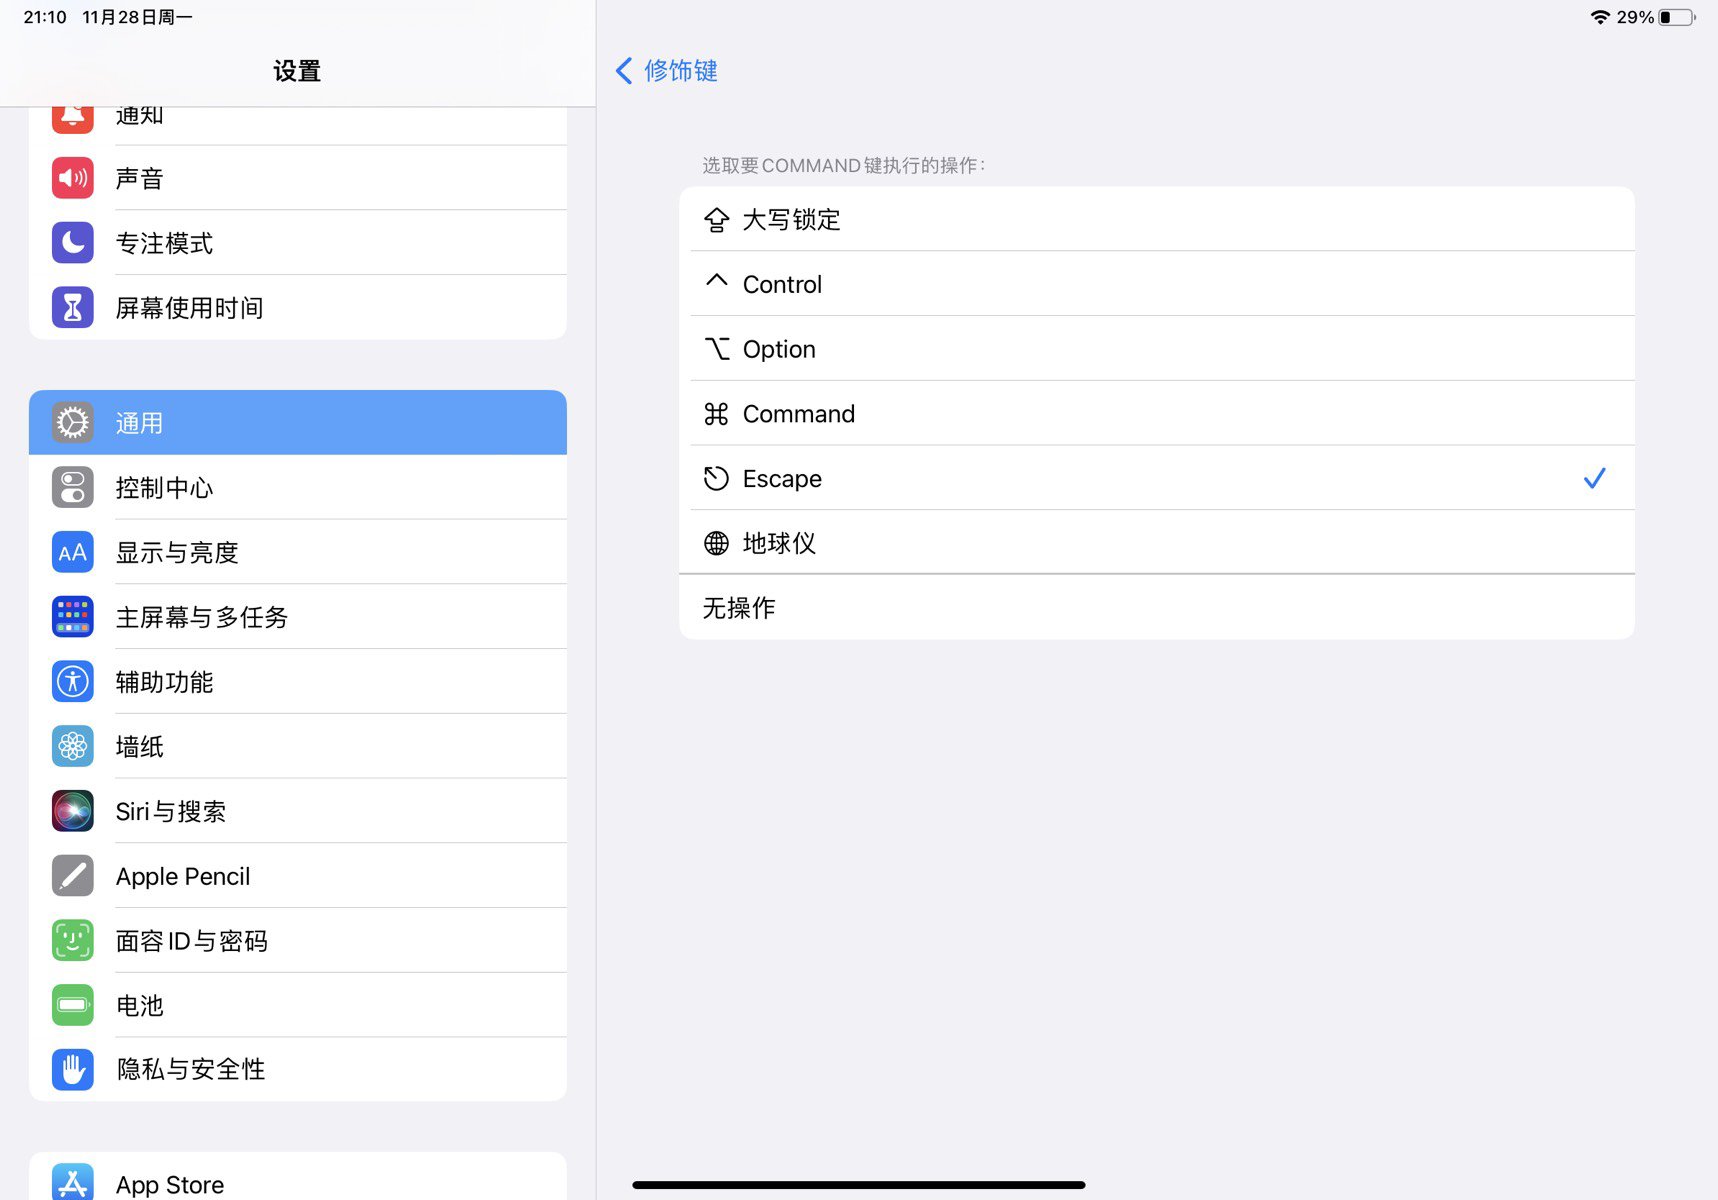This screenshot has height=1200, width=1718.
Task: Tap the Notifications bell icon
Action: (x=72, y=116)
